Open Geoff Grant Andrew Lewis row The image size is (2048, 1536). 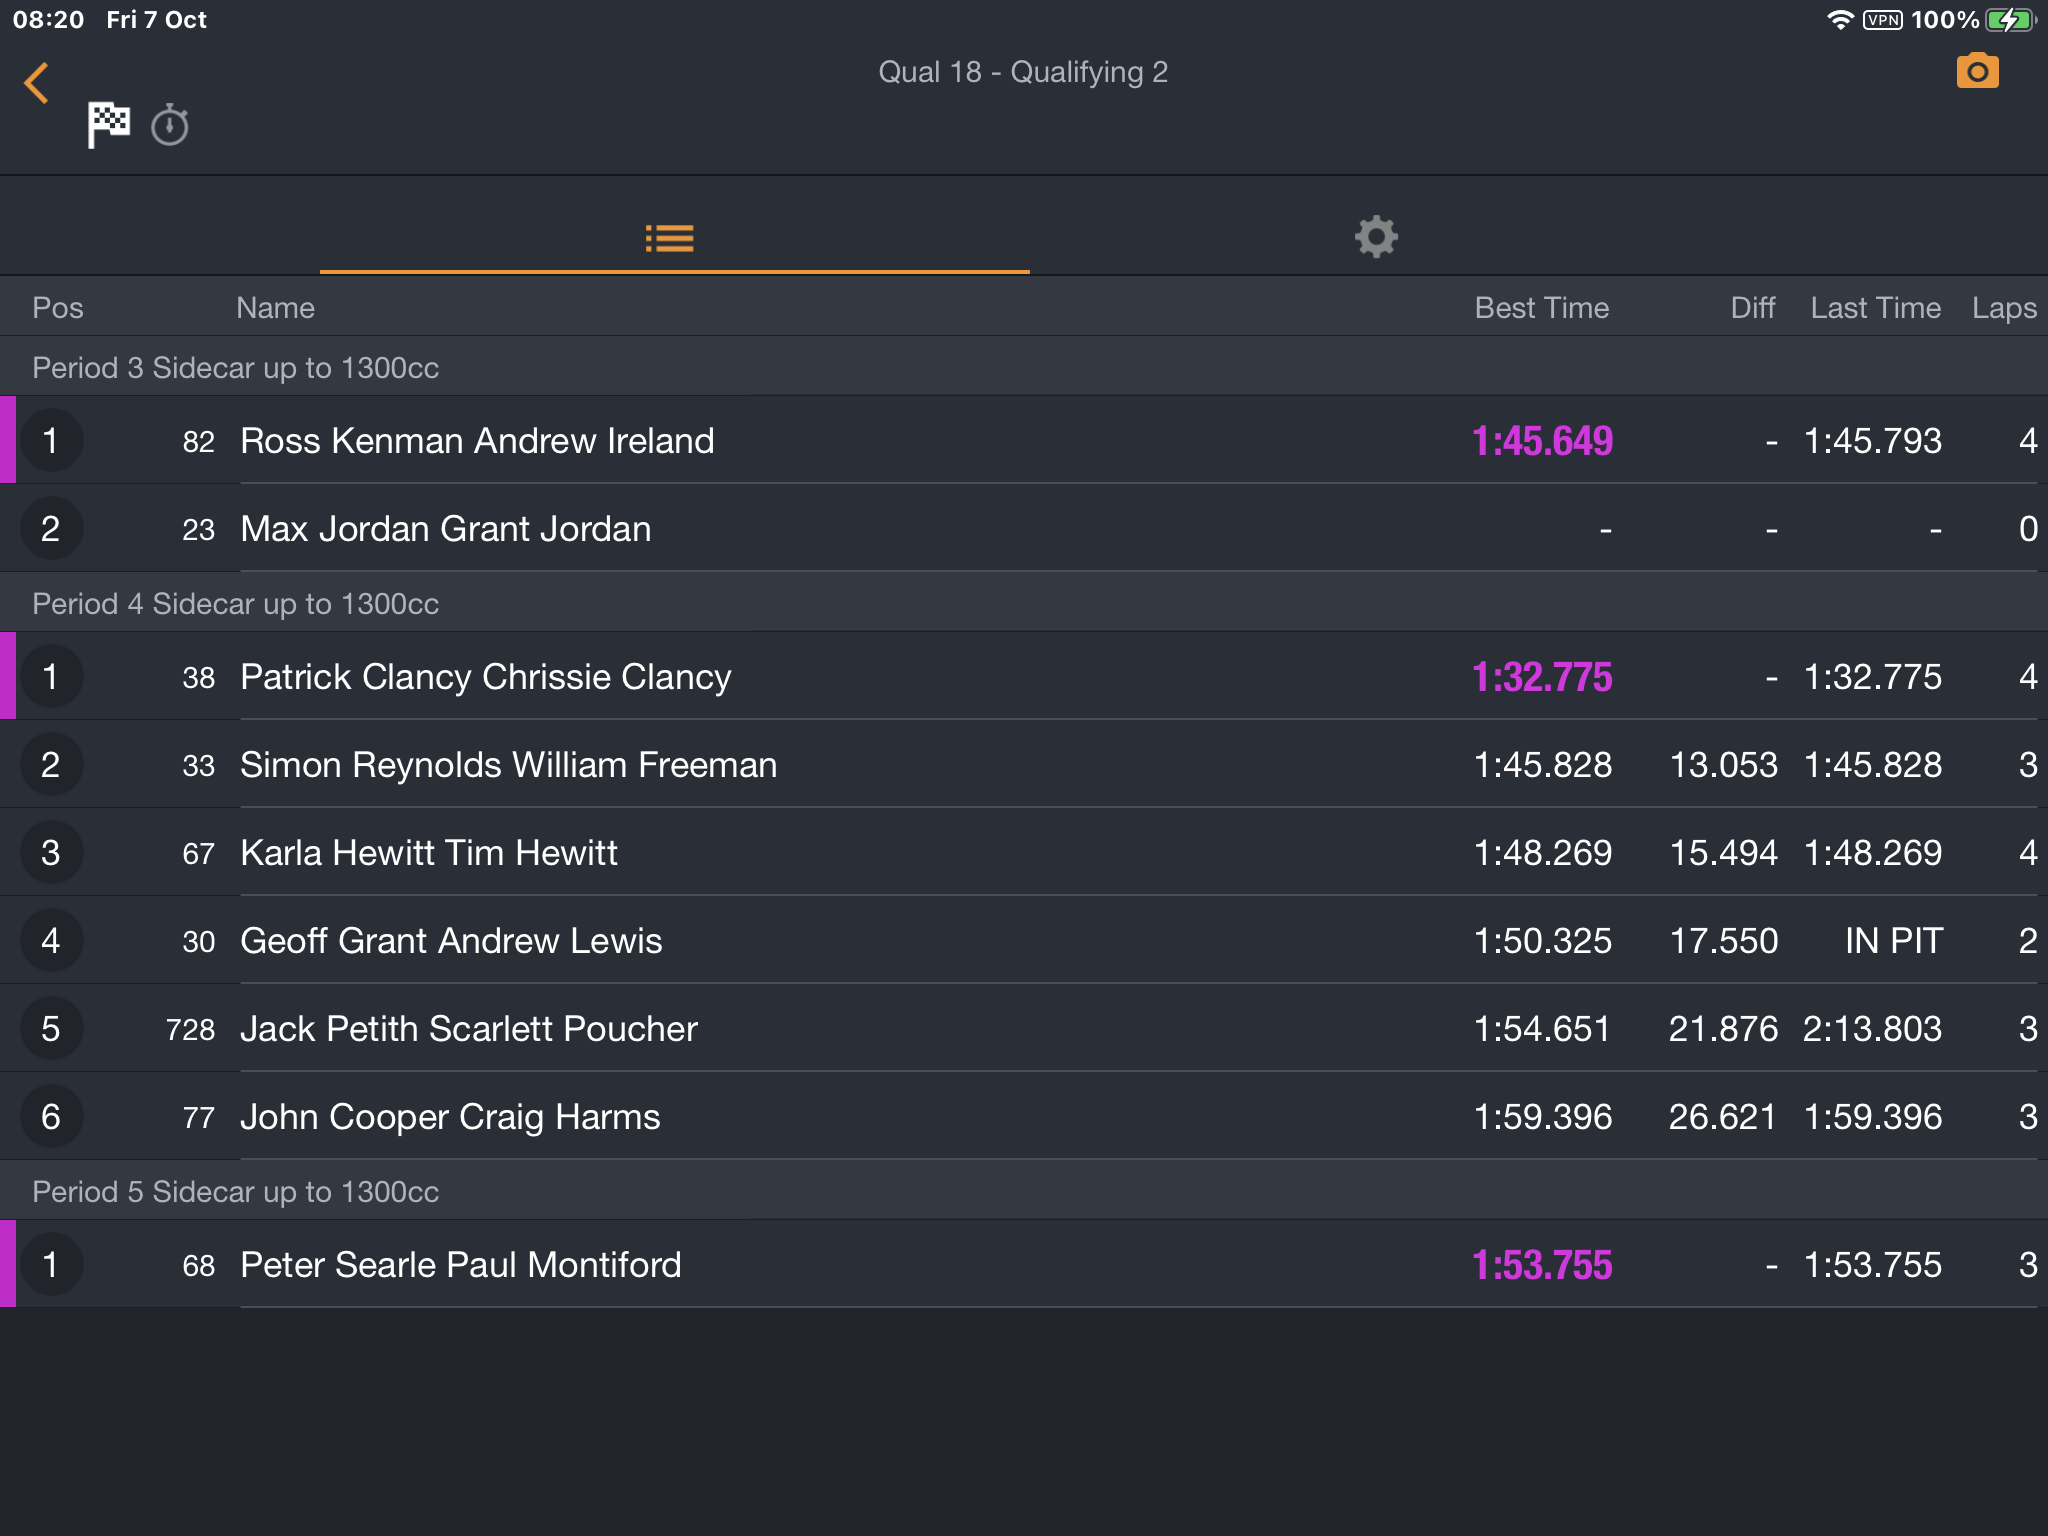[1024, 940]
